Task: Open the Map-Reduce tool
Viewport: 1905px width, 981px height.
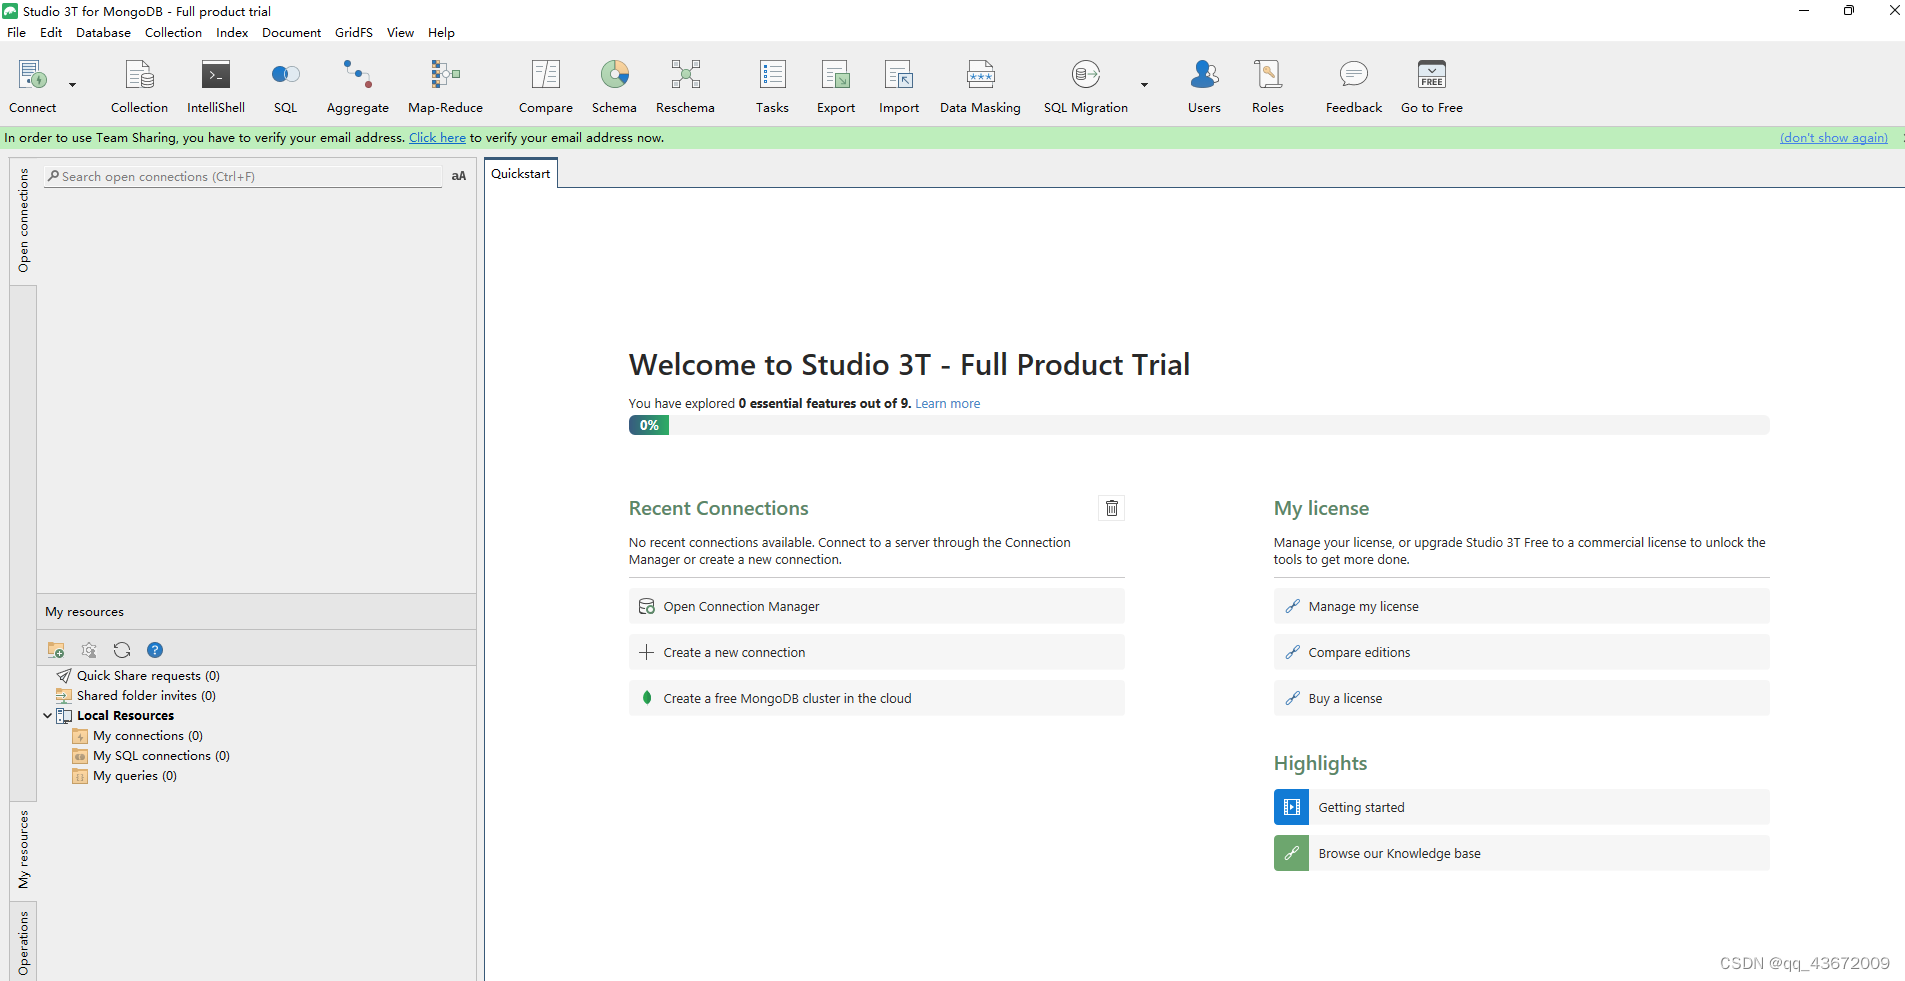Action: point(445,85)
